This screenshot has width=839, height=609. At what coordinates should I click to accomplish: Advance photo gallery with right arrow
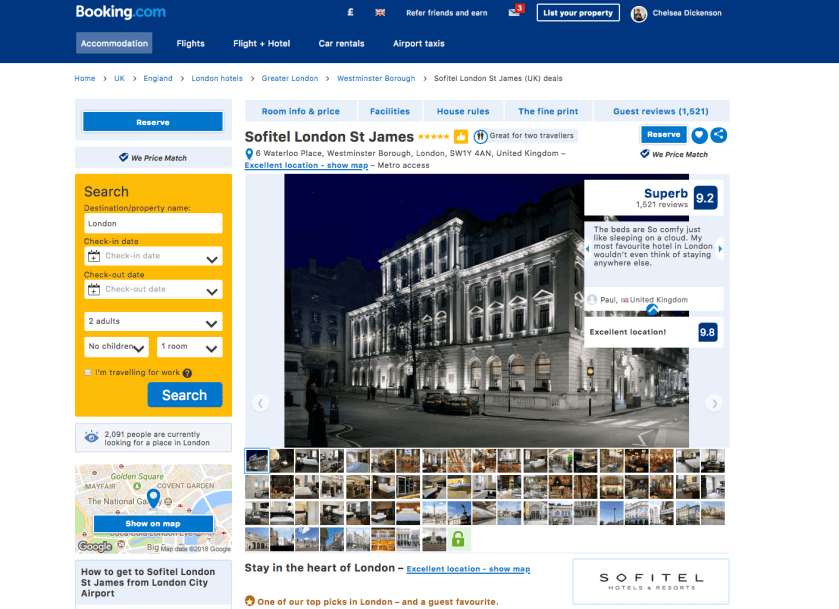coord(713,403)
